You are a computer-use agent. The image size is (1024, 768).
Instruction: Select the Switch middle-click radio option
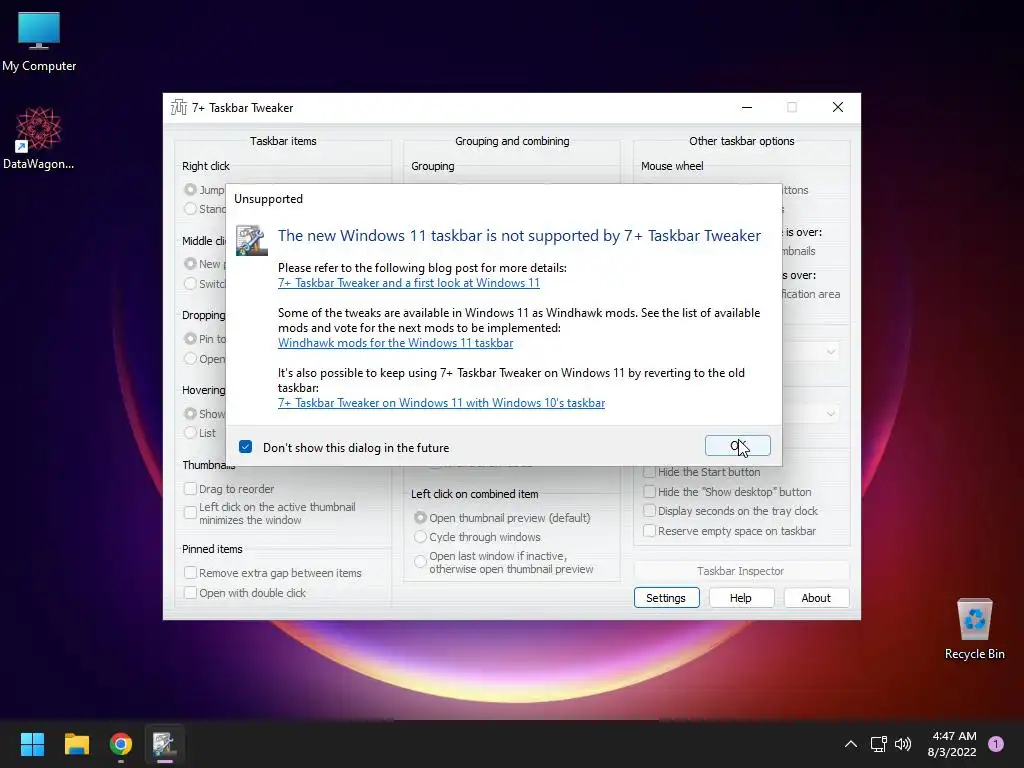[190, 283]
